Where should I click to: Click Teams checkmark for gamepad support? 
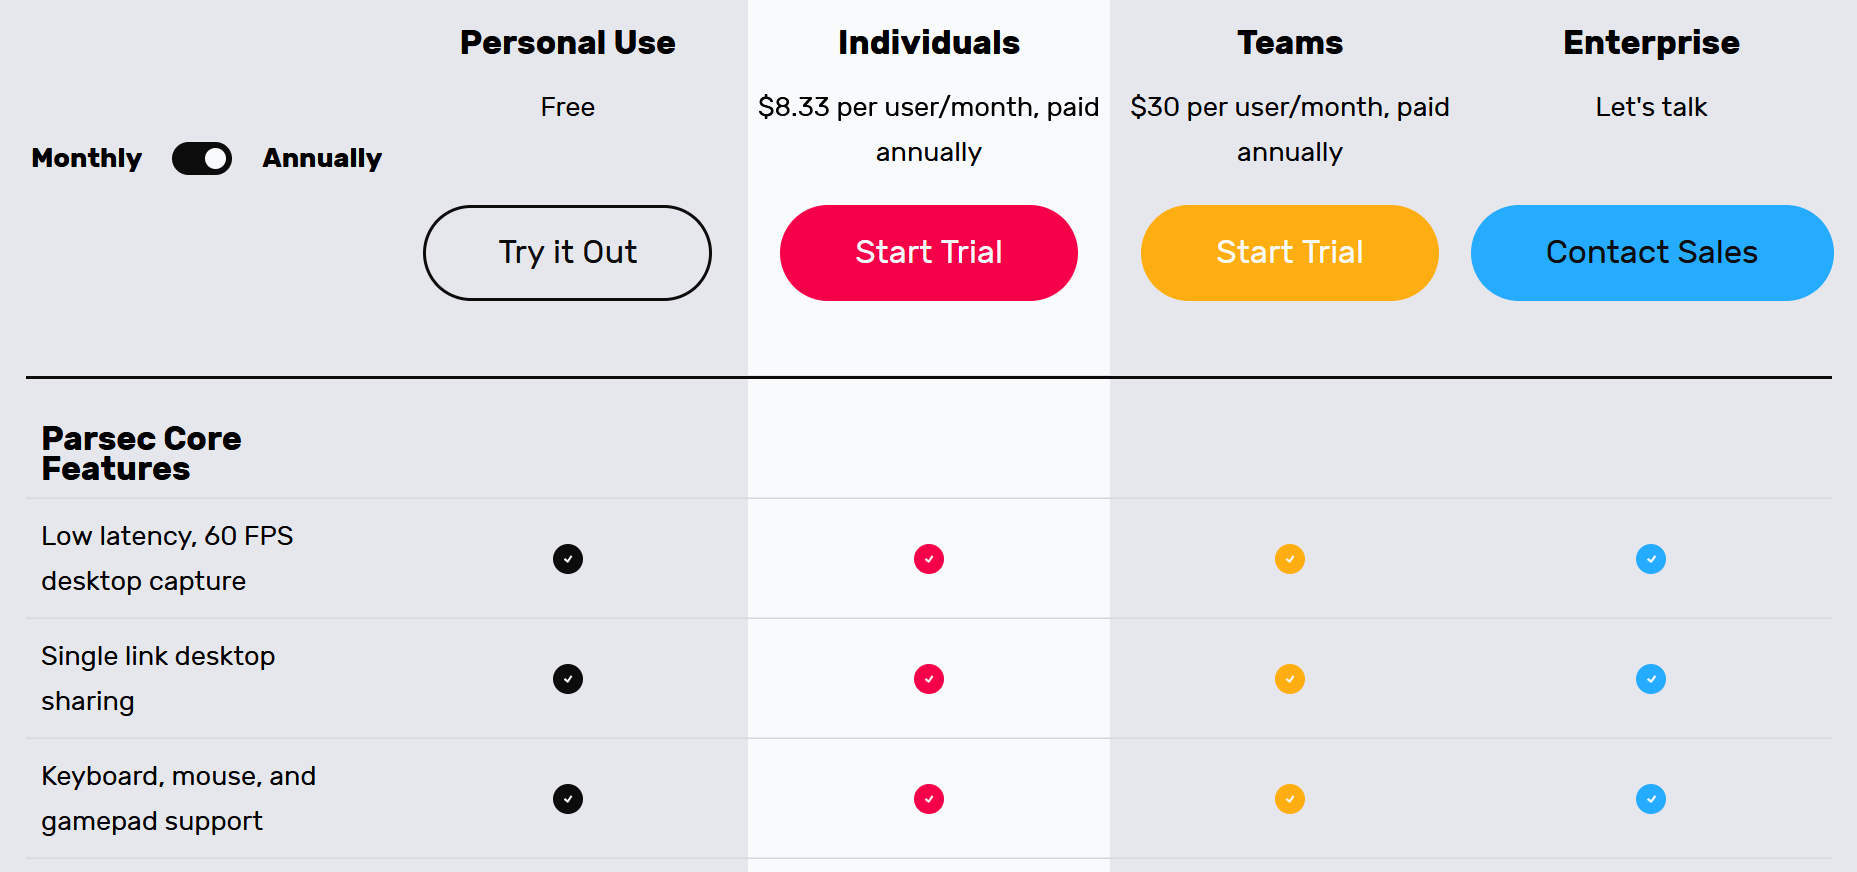click(x=1290, y=799)
